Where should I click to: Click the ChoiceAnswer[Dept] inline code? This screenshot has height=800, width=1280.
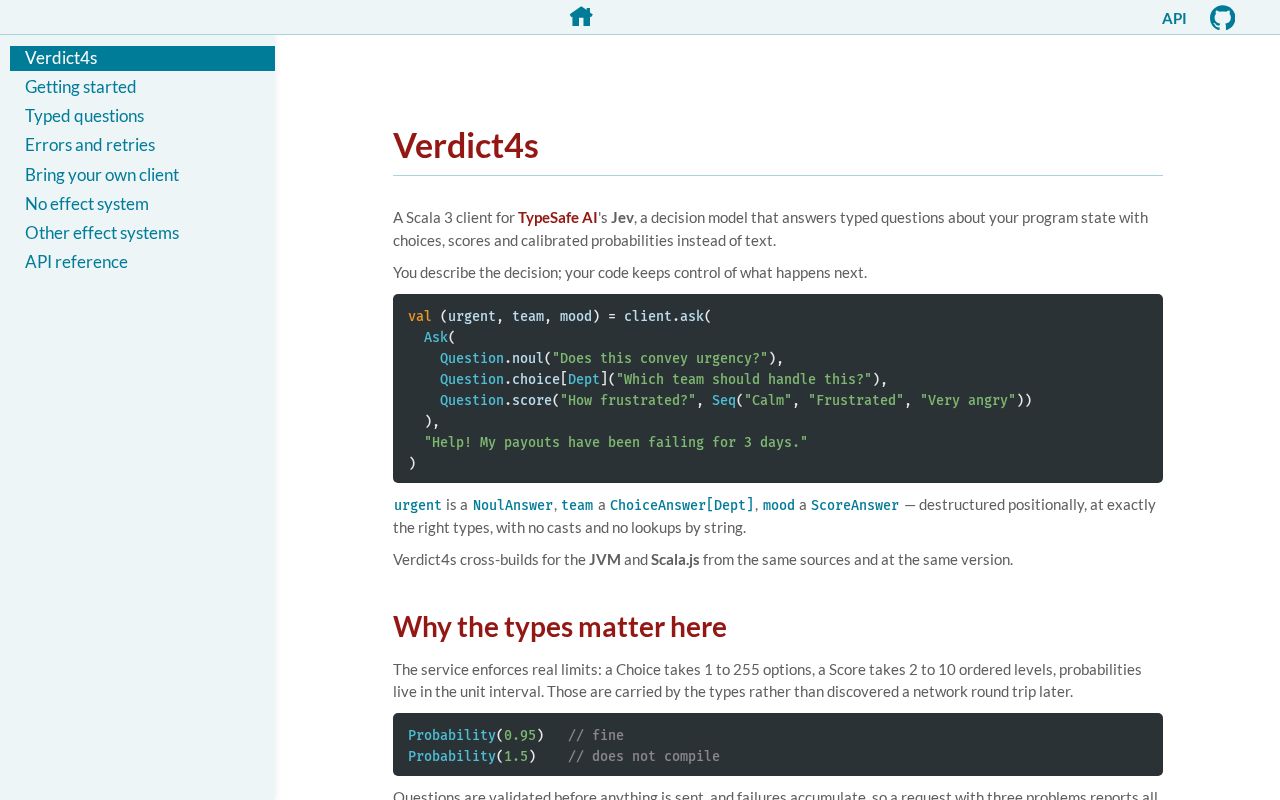tap(682, 505)
